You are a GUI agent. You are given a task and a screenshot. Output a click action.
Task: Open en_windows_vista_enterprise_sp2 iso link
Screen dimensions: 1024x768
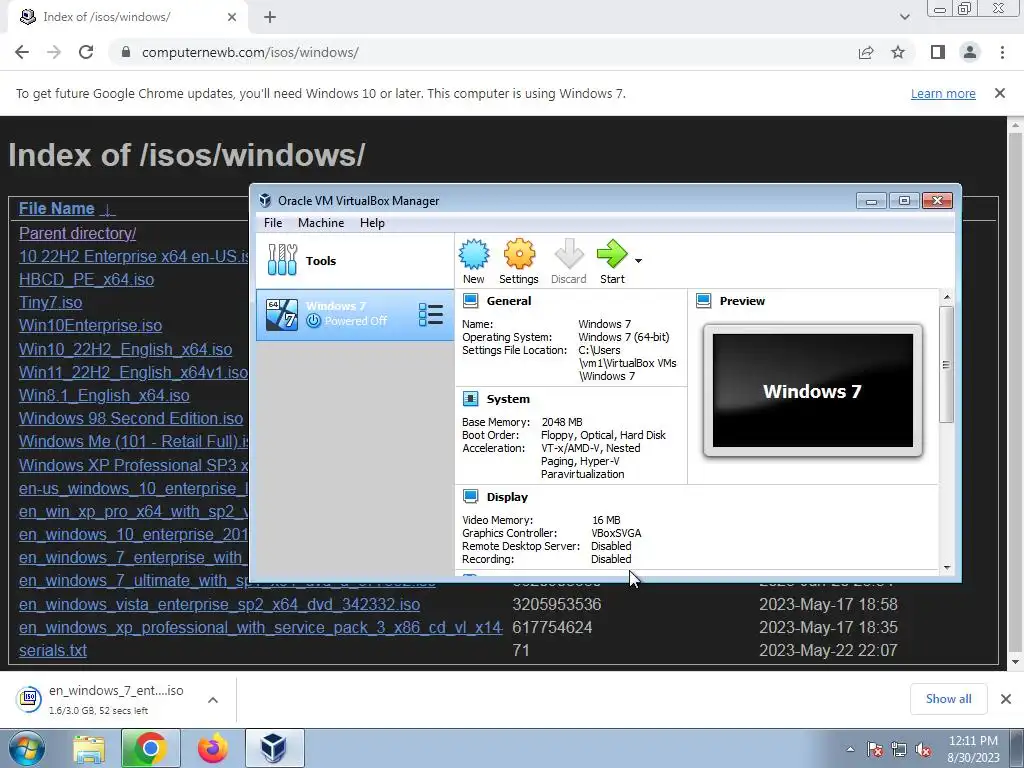click(x=219, y=604)
